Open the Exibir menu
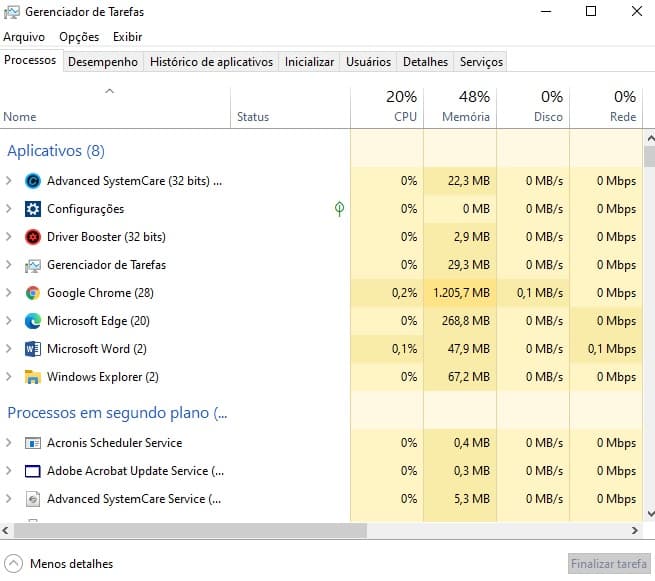The height and width of the screenshot is (581, 655). pos(127,37)
